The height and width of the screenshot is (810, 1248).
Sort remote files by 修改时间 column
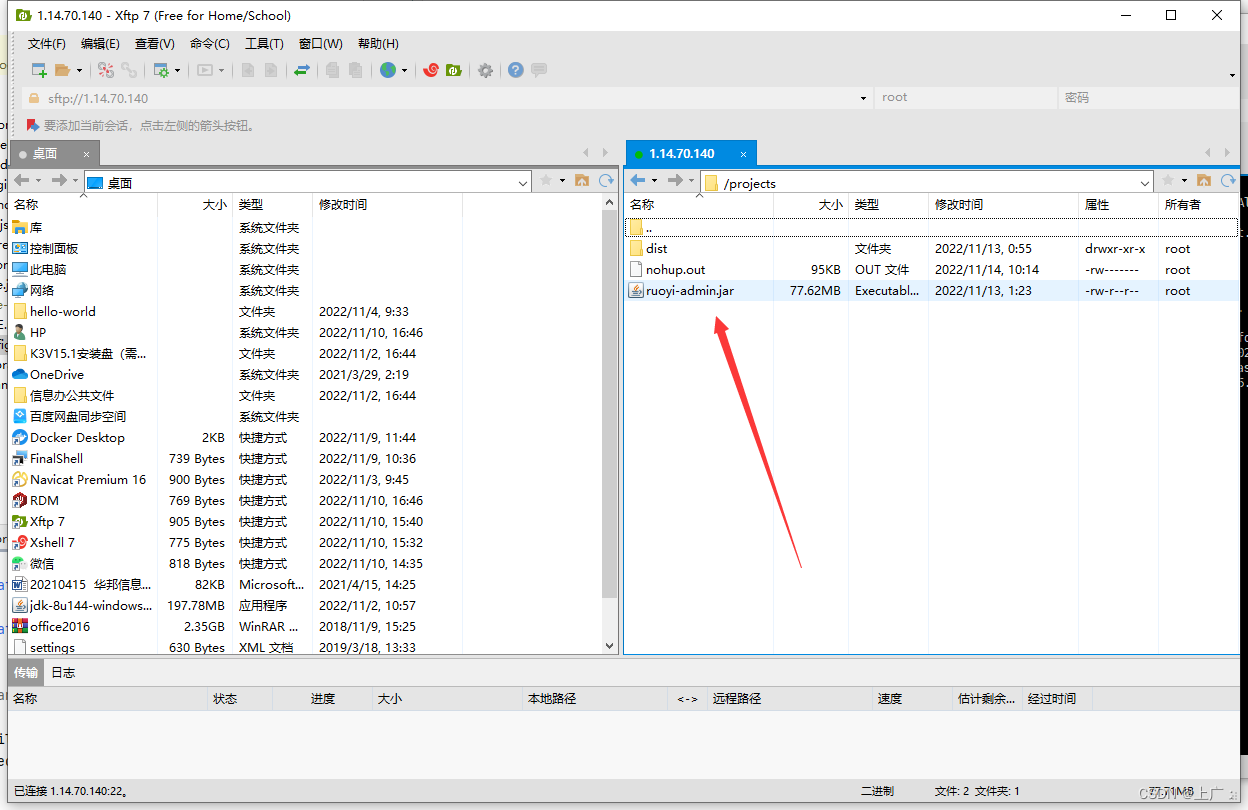tap(1003, 204)
